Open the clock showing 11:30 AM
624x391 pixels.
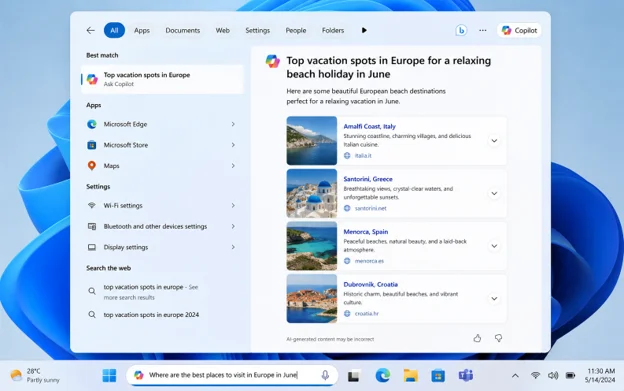600,375
